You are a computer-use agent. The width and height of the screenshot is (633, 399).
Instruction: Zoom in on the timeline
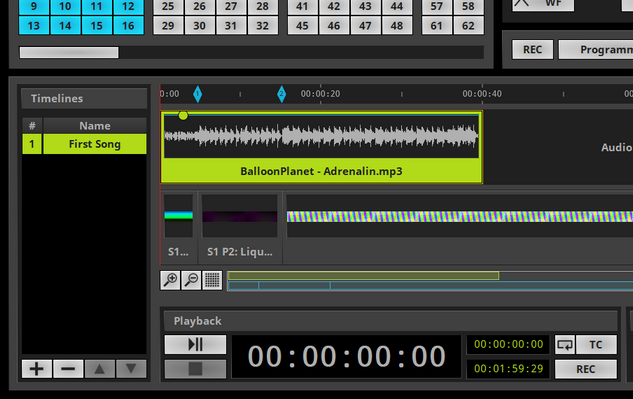point(170,280)
